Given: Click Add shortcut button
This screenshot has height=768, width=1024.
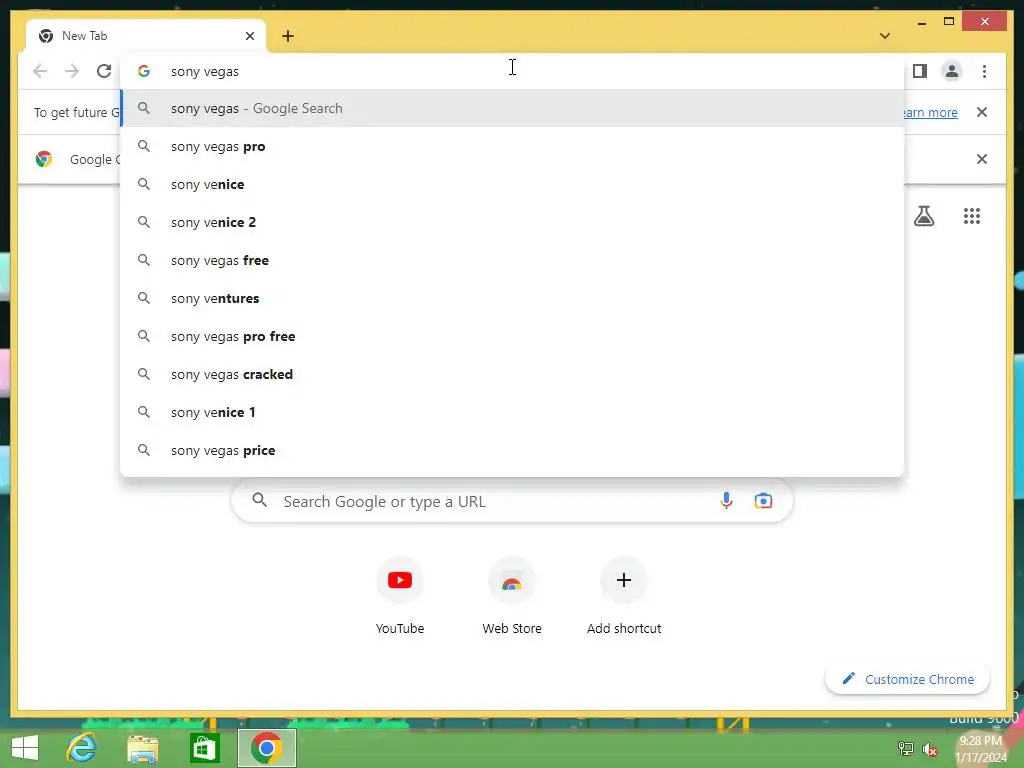Looking at the screenshot, I should [x=624, y=596].
